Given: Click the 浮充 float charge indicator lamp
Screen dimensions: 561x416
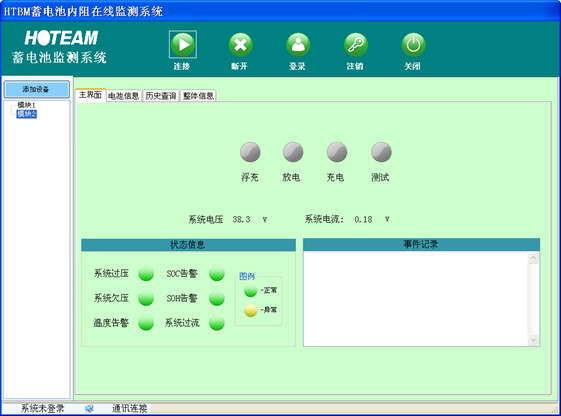Looking at the screenshot, I should pos(250,152).
